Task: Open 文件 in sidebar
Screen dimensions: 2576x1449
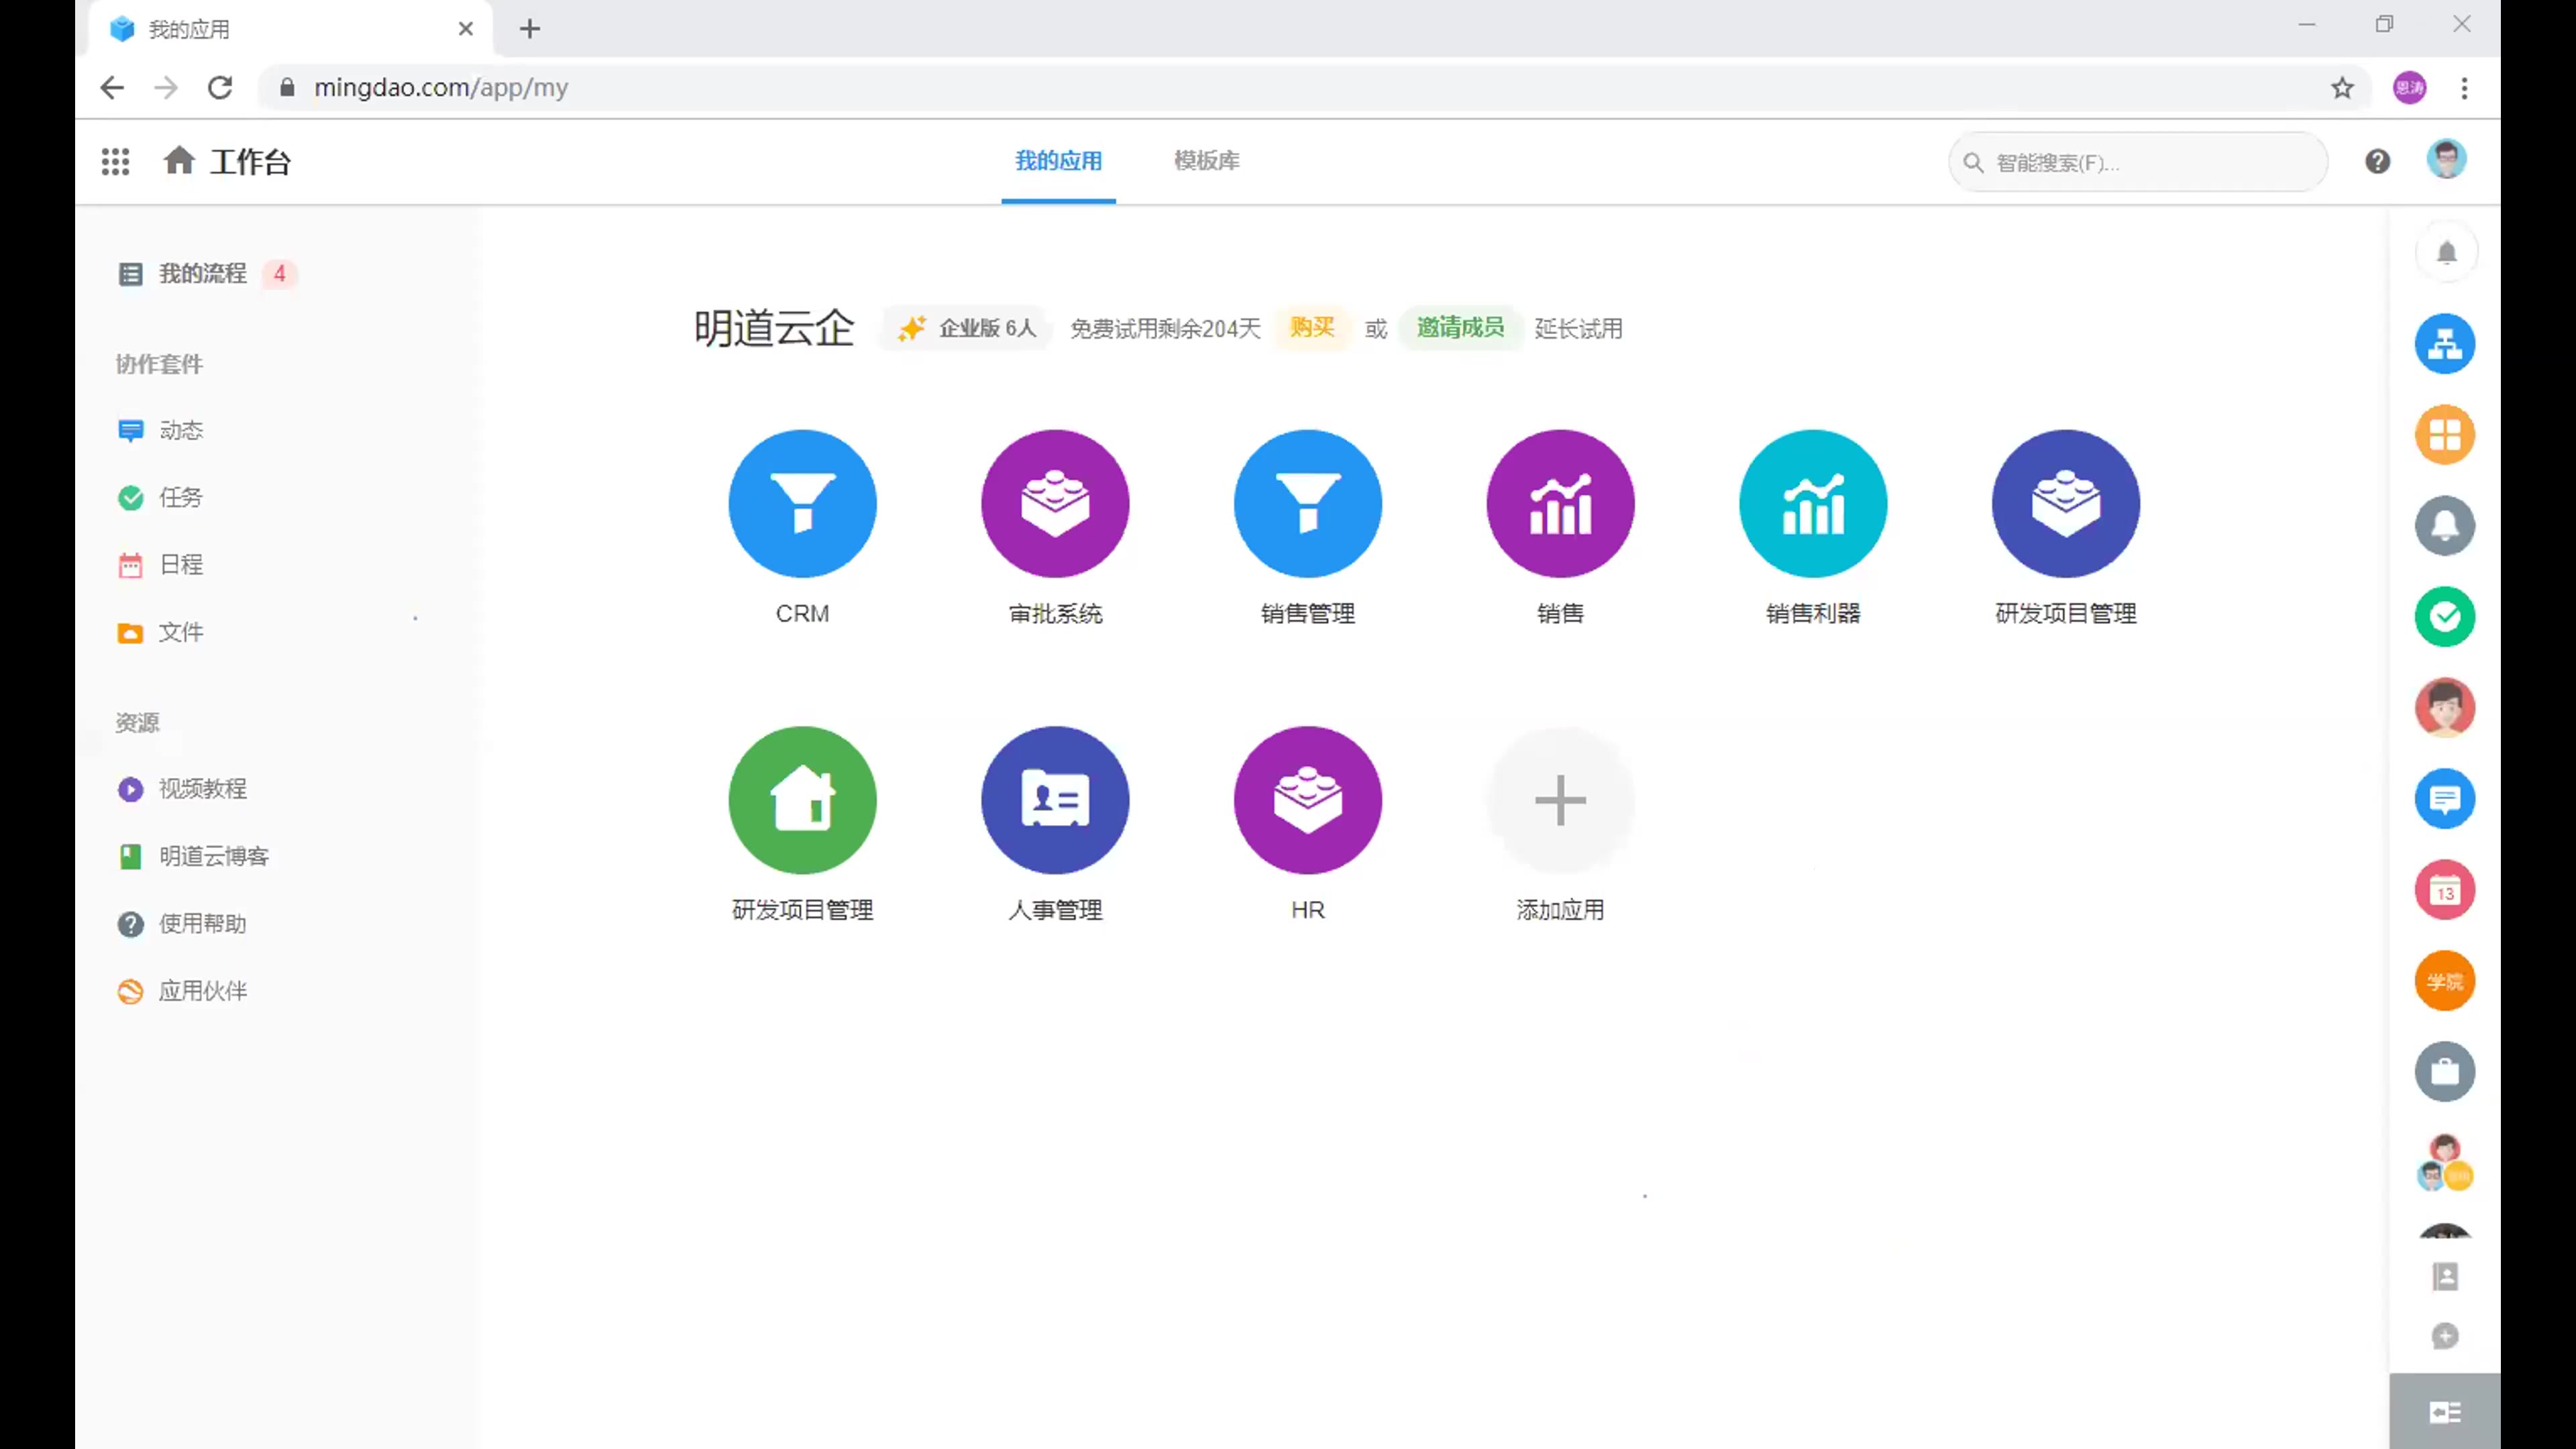Action: 160,632
